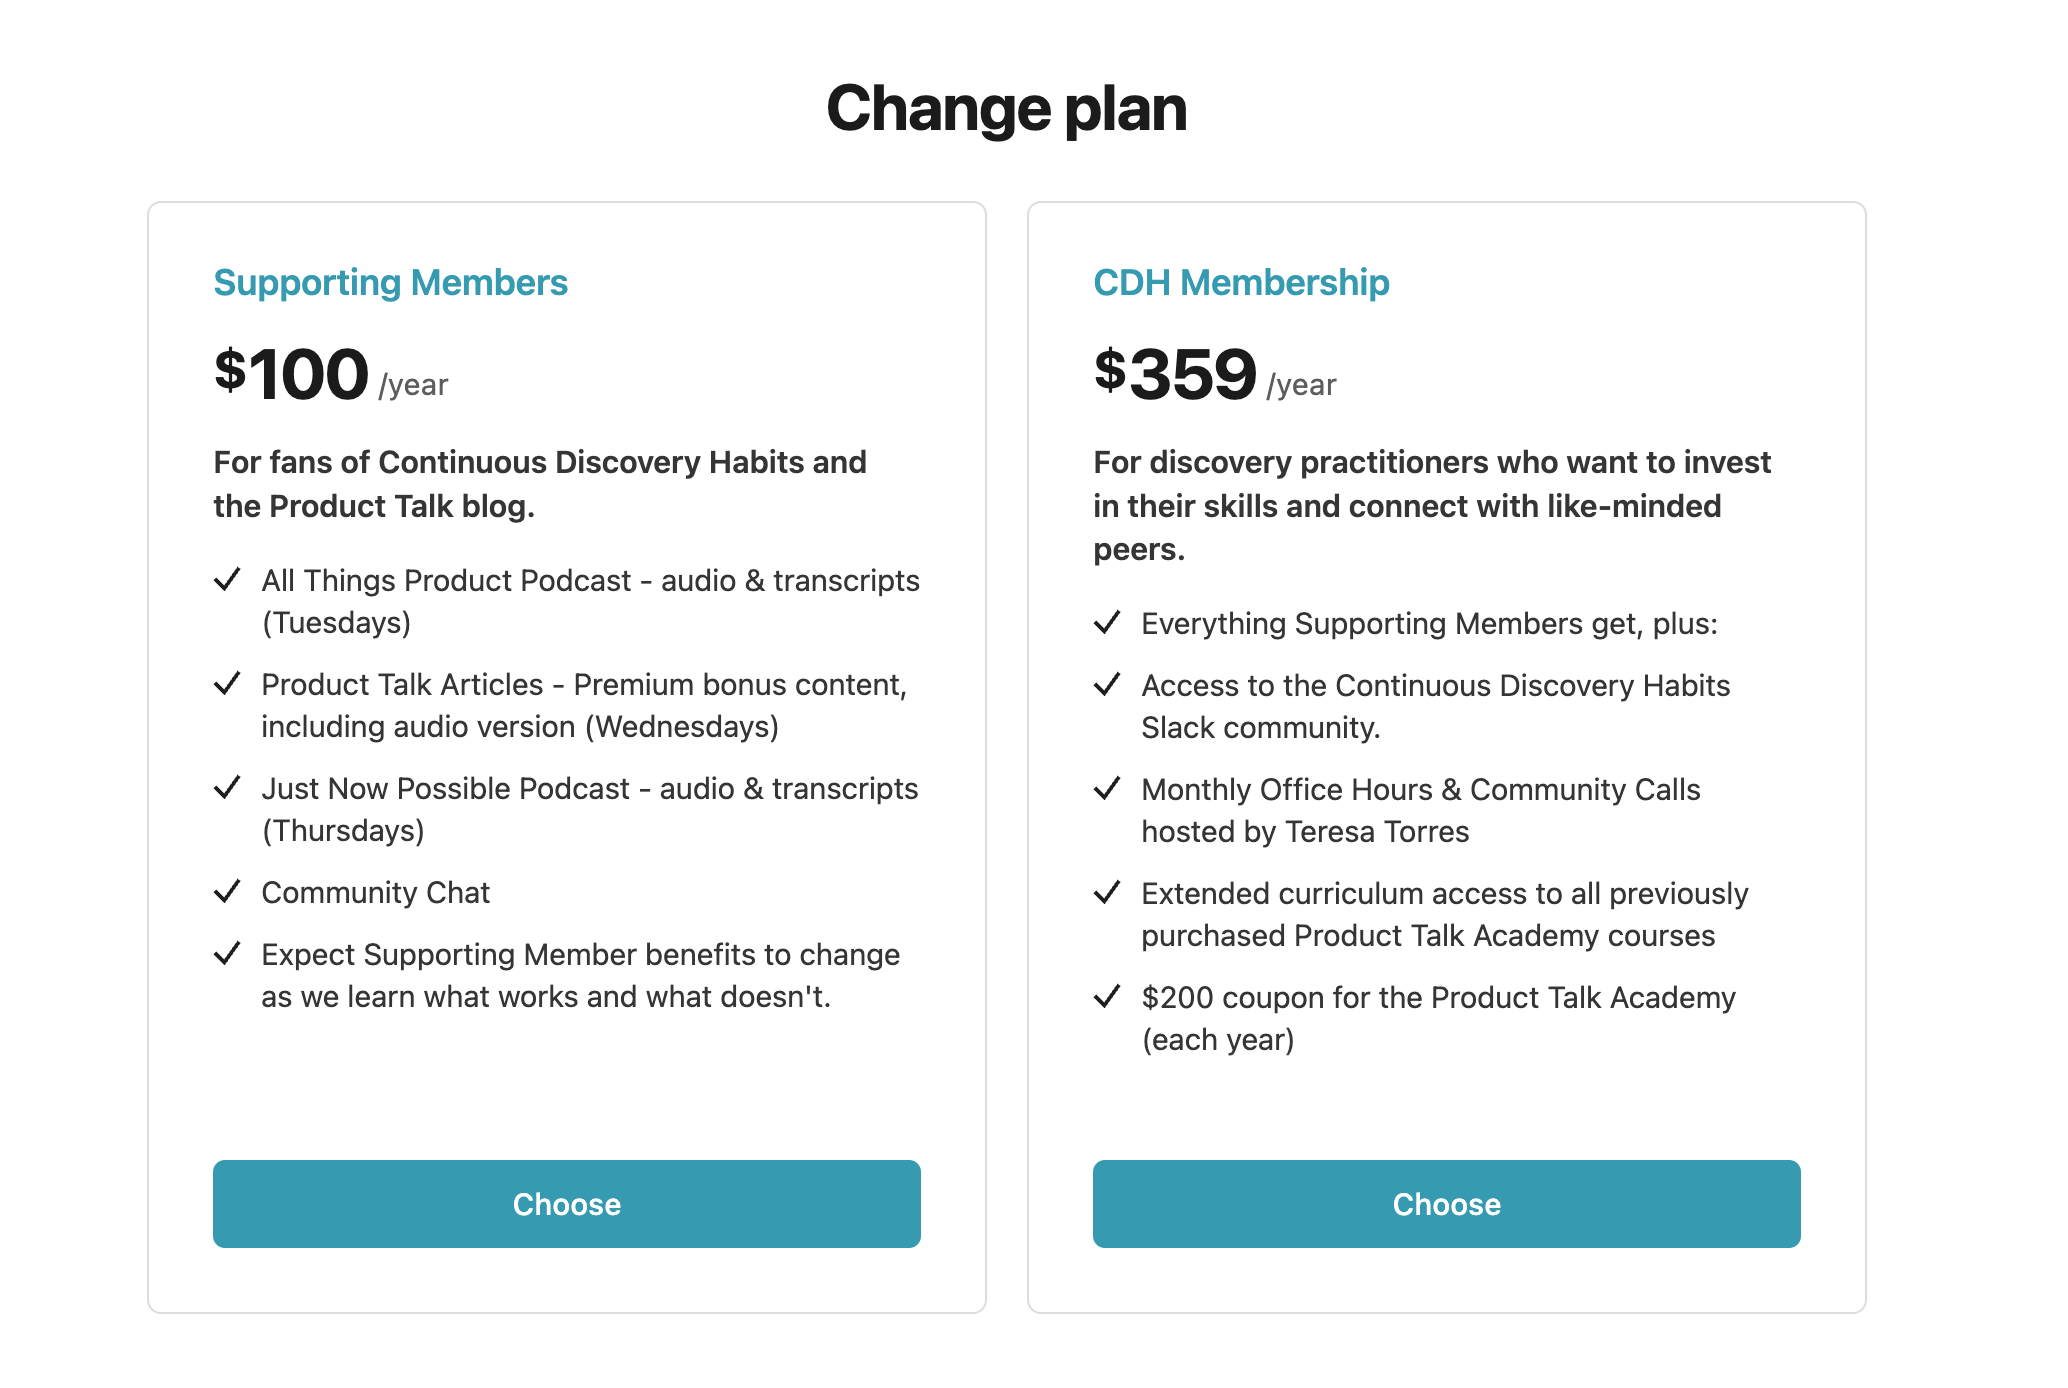This screenshot has width=2068, height=1388.
Task: Click the checkmark beside Monthly Office Hours
Action: pyautogui.click(x=1109, y=789)
